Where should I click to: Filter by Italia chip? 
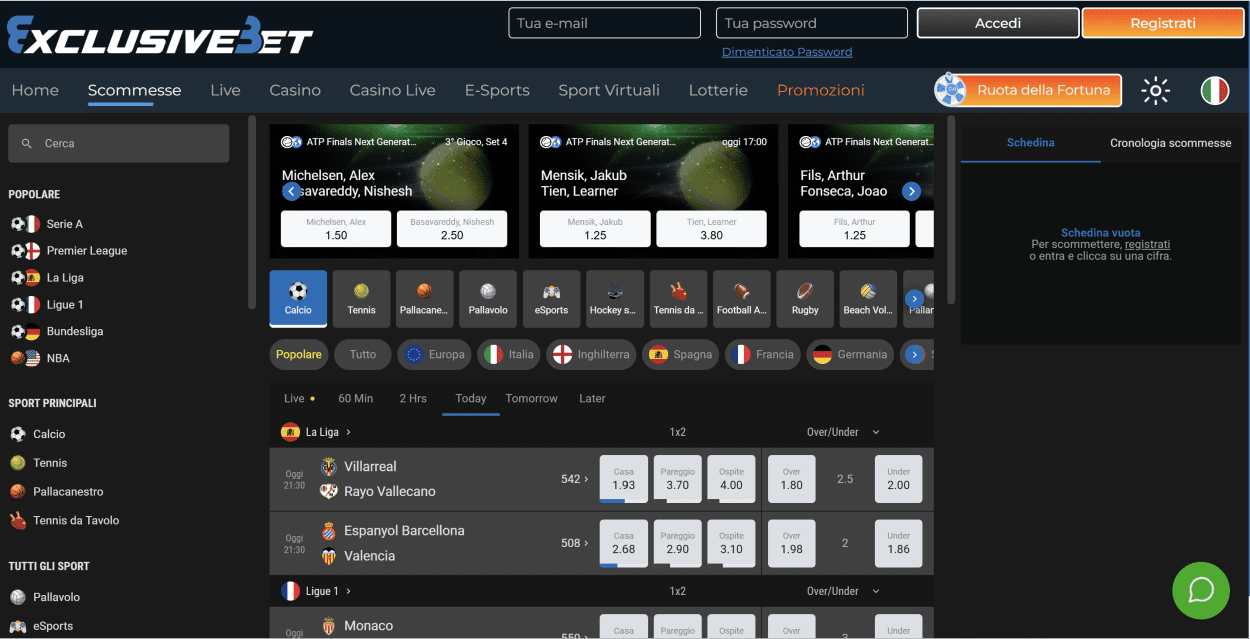pos(510,354)
